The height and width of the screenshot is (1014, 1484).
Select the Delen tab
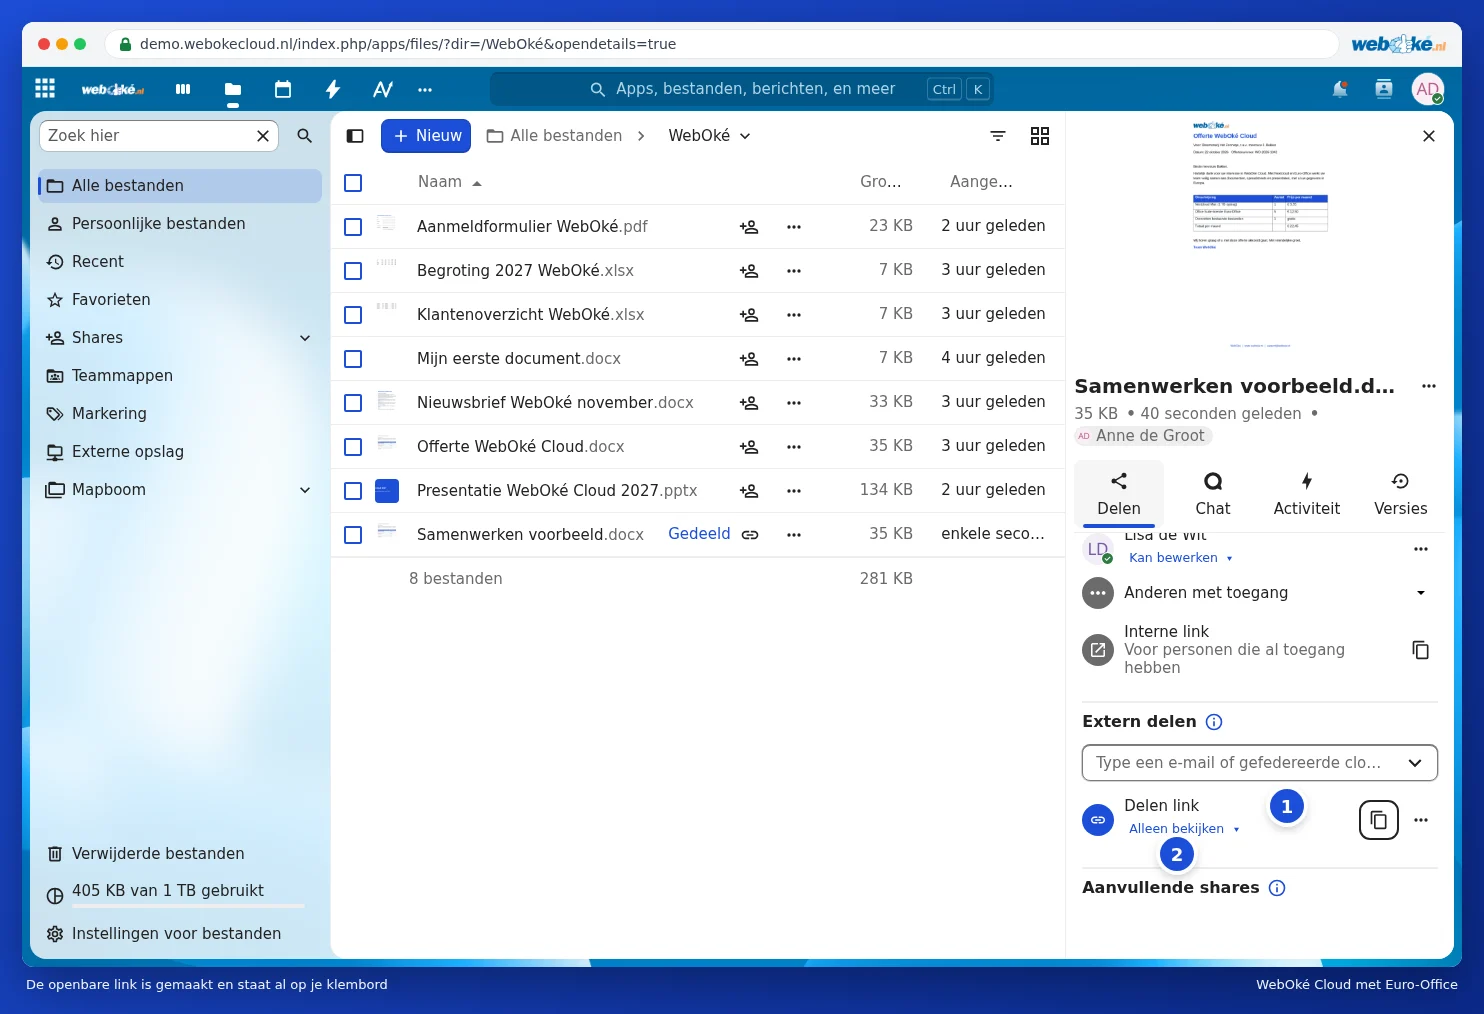pyautogui.click(x=1119, y=494)
